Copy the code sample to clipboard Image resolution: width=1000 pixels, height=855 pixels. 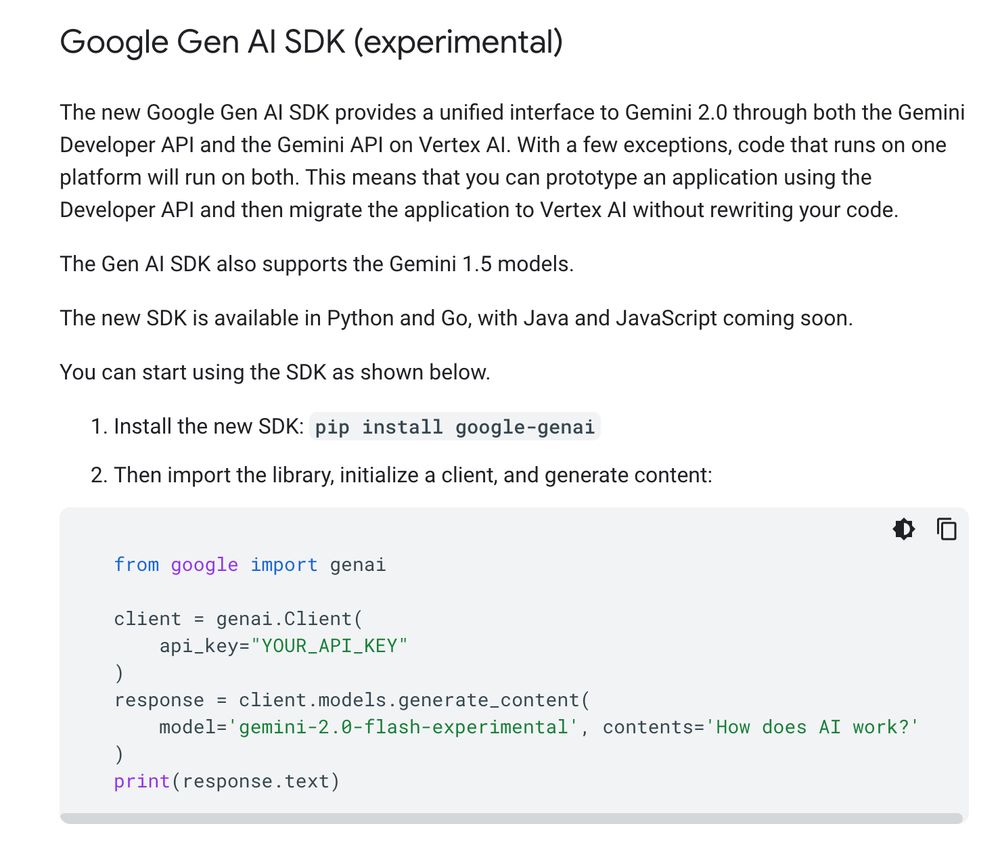[x=946, y=529]
